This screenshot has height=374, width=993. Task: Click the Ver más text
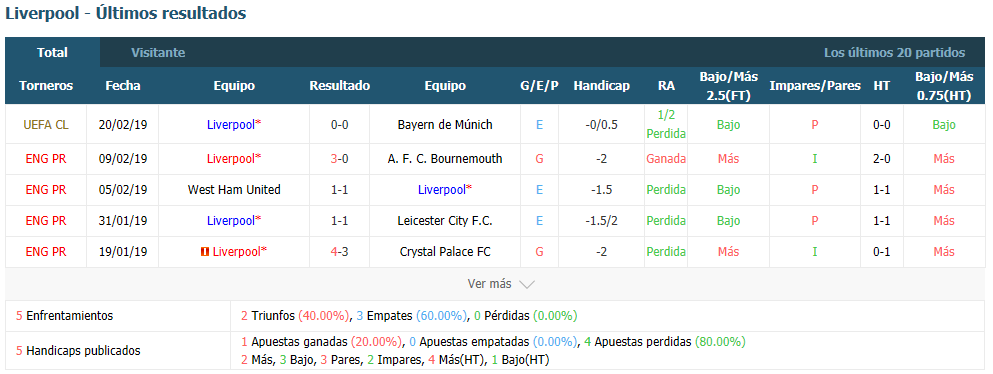pyautogui.click(x=489, y=284)
